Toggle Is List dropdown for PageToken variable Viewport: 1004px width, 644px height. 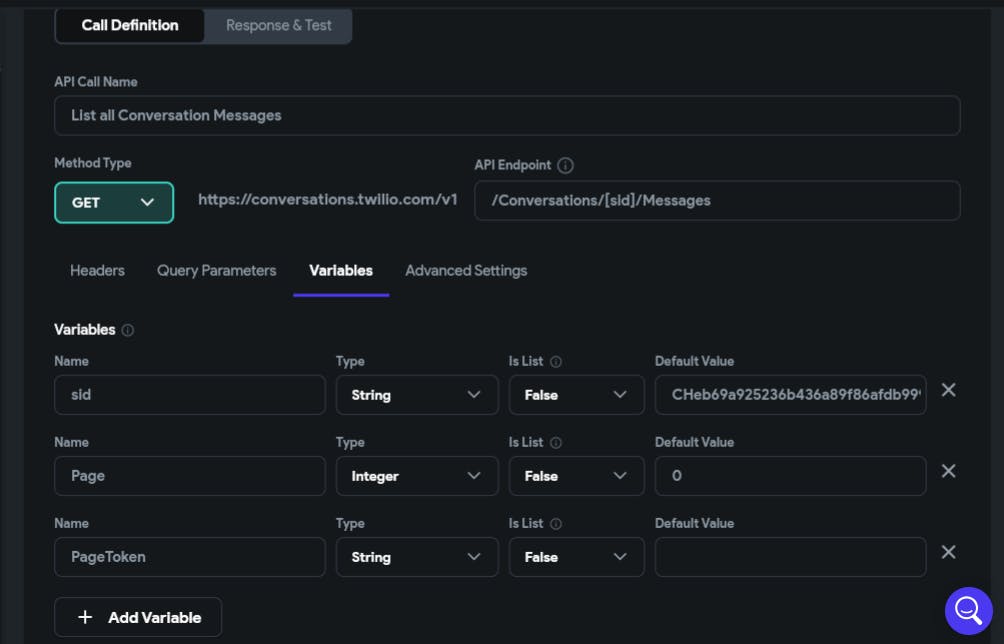coord(576,557)
